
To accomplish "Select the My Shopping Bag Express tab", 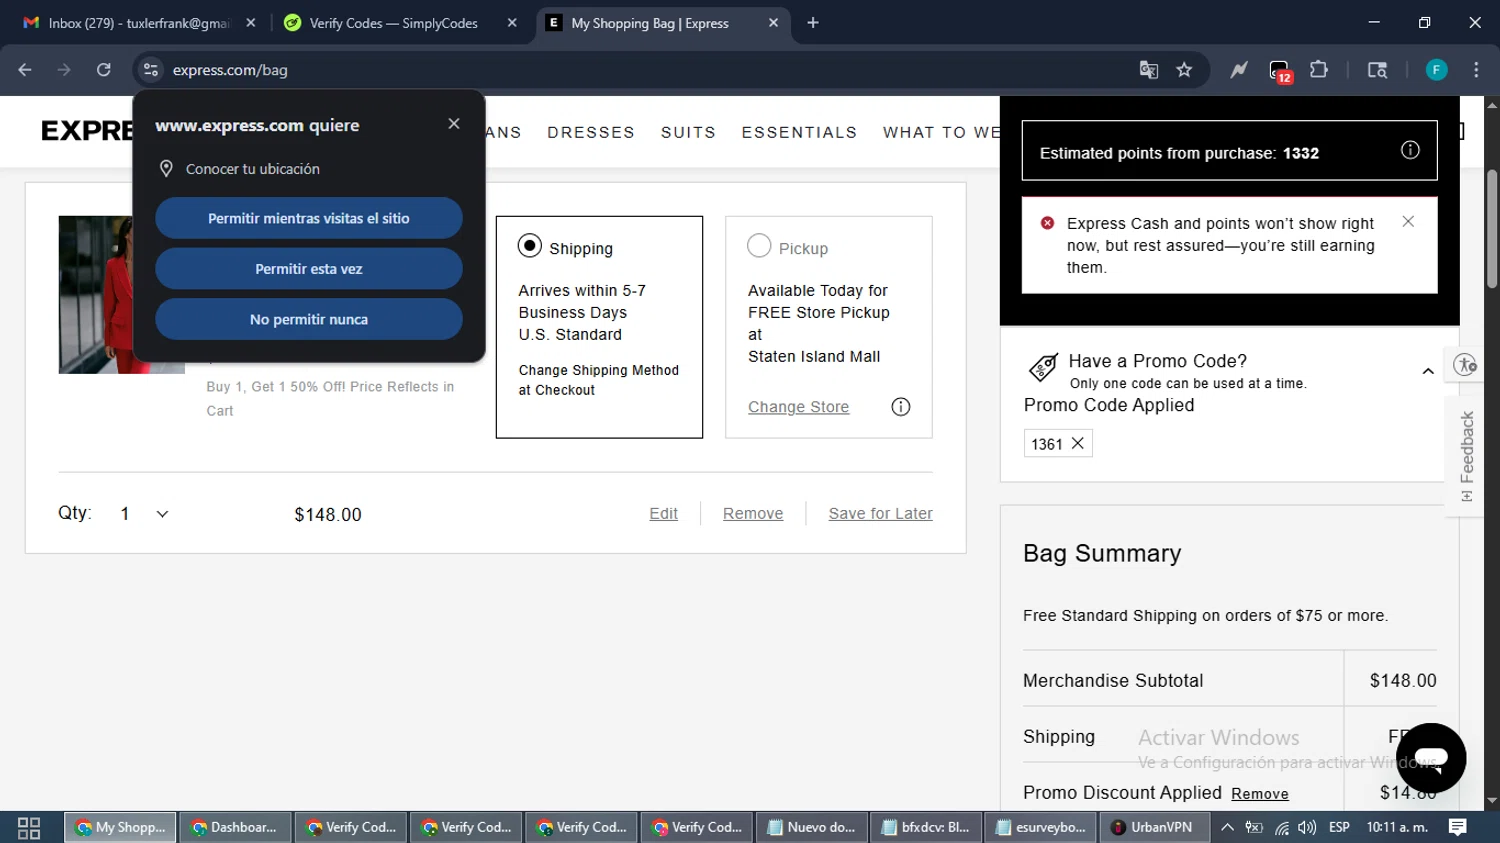I will pyautogui.click(x=664, y=23).
